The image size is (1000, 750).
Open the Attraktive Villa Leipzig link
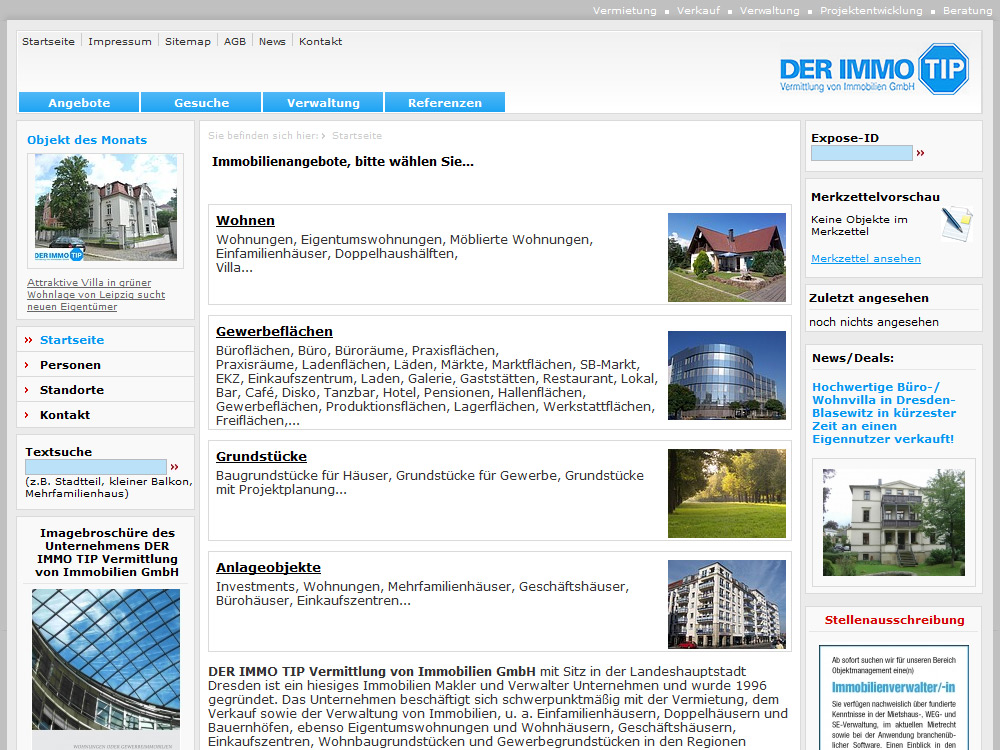(96, 295)
